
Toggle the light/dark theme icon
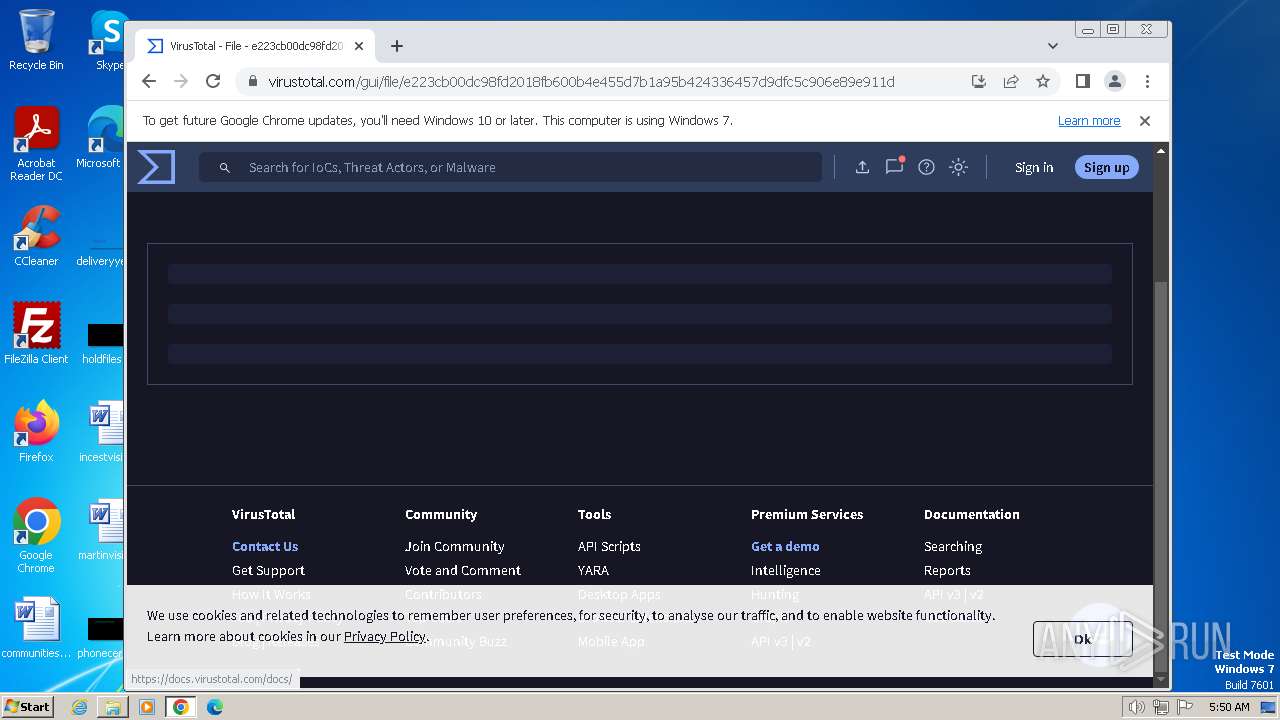(958, 167)
